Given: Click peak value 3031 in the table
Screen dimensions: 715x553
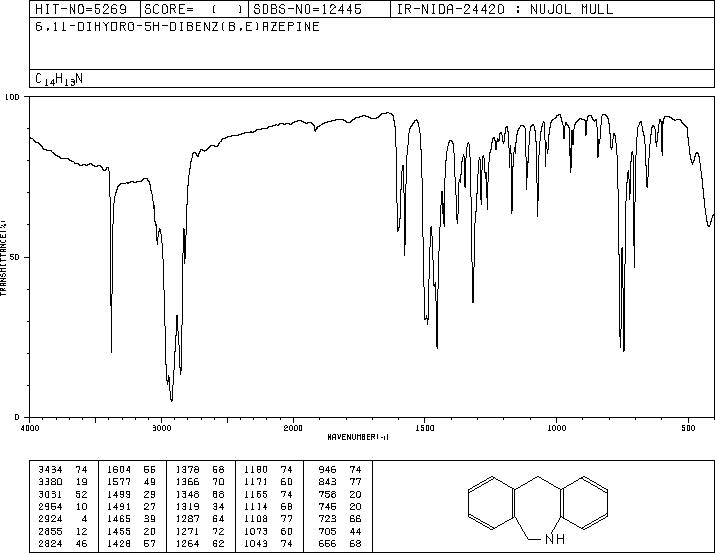Looking at the screenshot, I should [x=51, y=494].
